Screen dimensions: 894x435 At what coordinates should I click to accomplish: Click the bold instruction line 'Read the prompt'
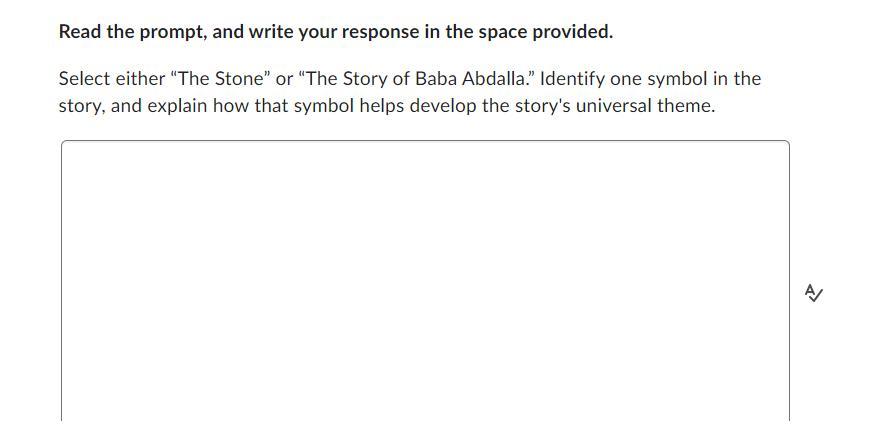coord(335,31)
